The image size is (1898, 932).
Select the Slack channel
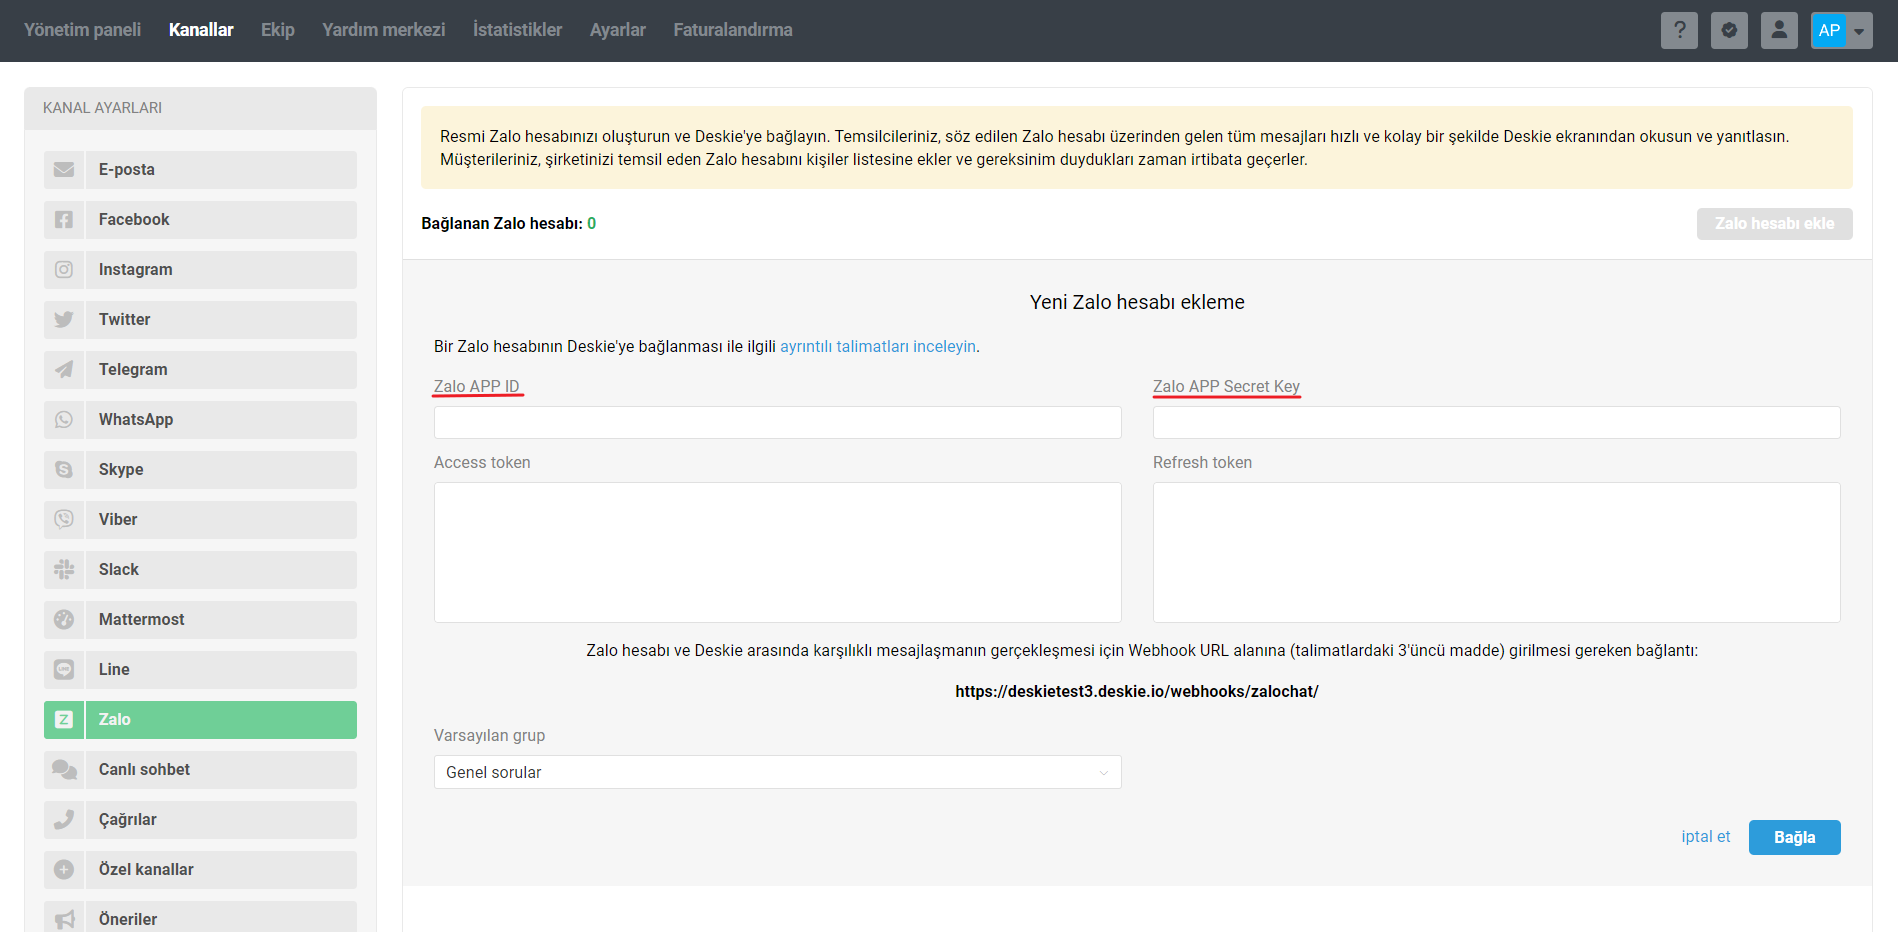[x=200, y=570]
